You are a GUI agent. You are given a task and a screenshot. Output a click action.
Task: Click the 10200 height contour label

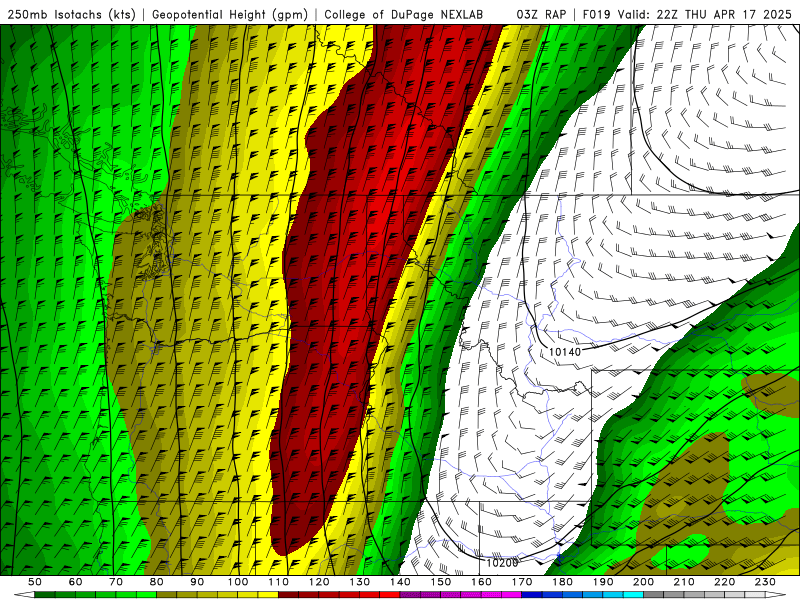coord(502,563)
